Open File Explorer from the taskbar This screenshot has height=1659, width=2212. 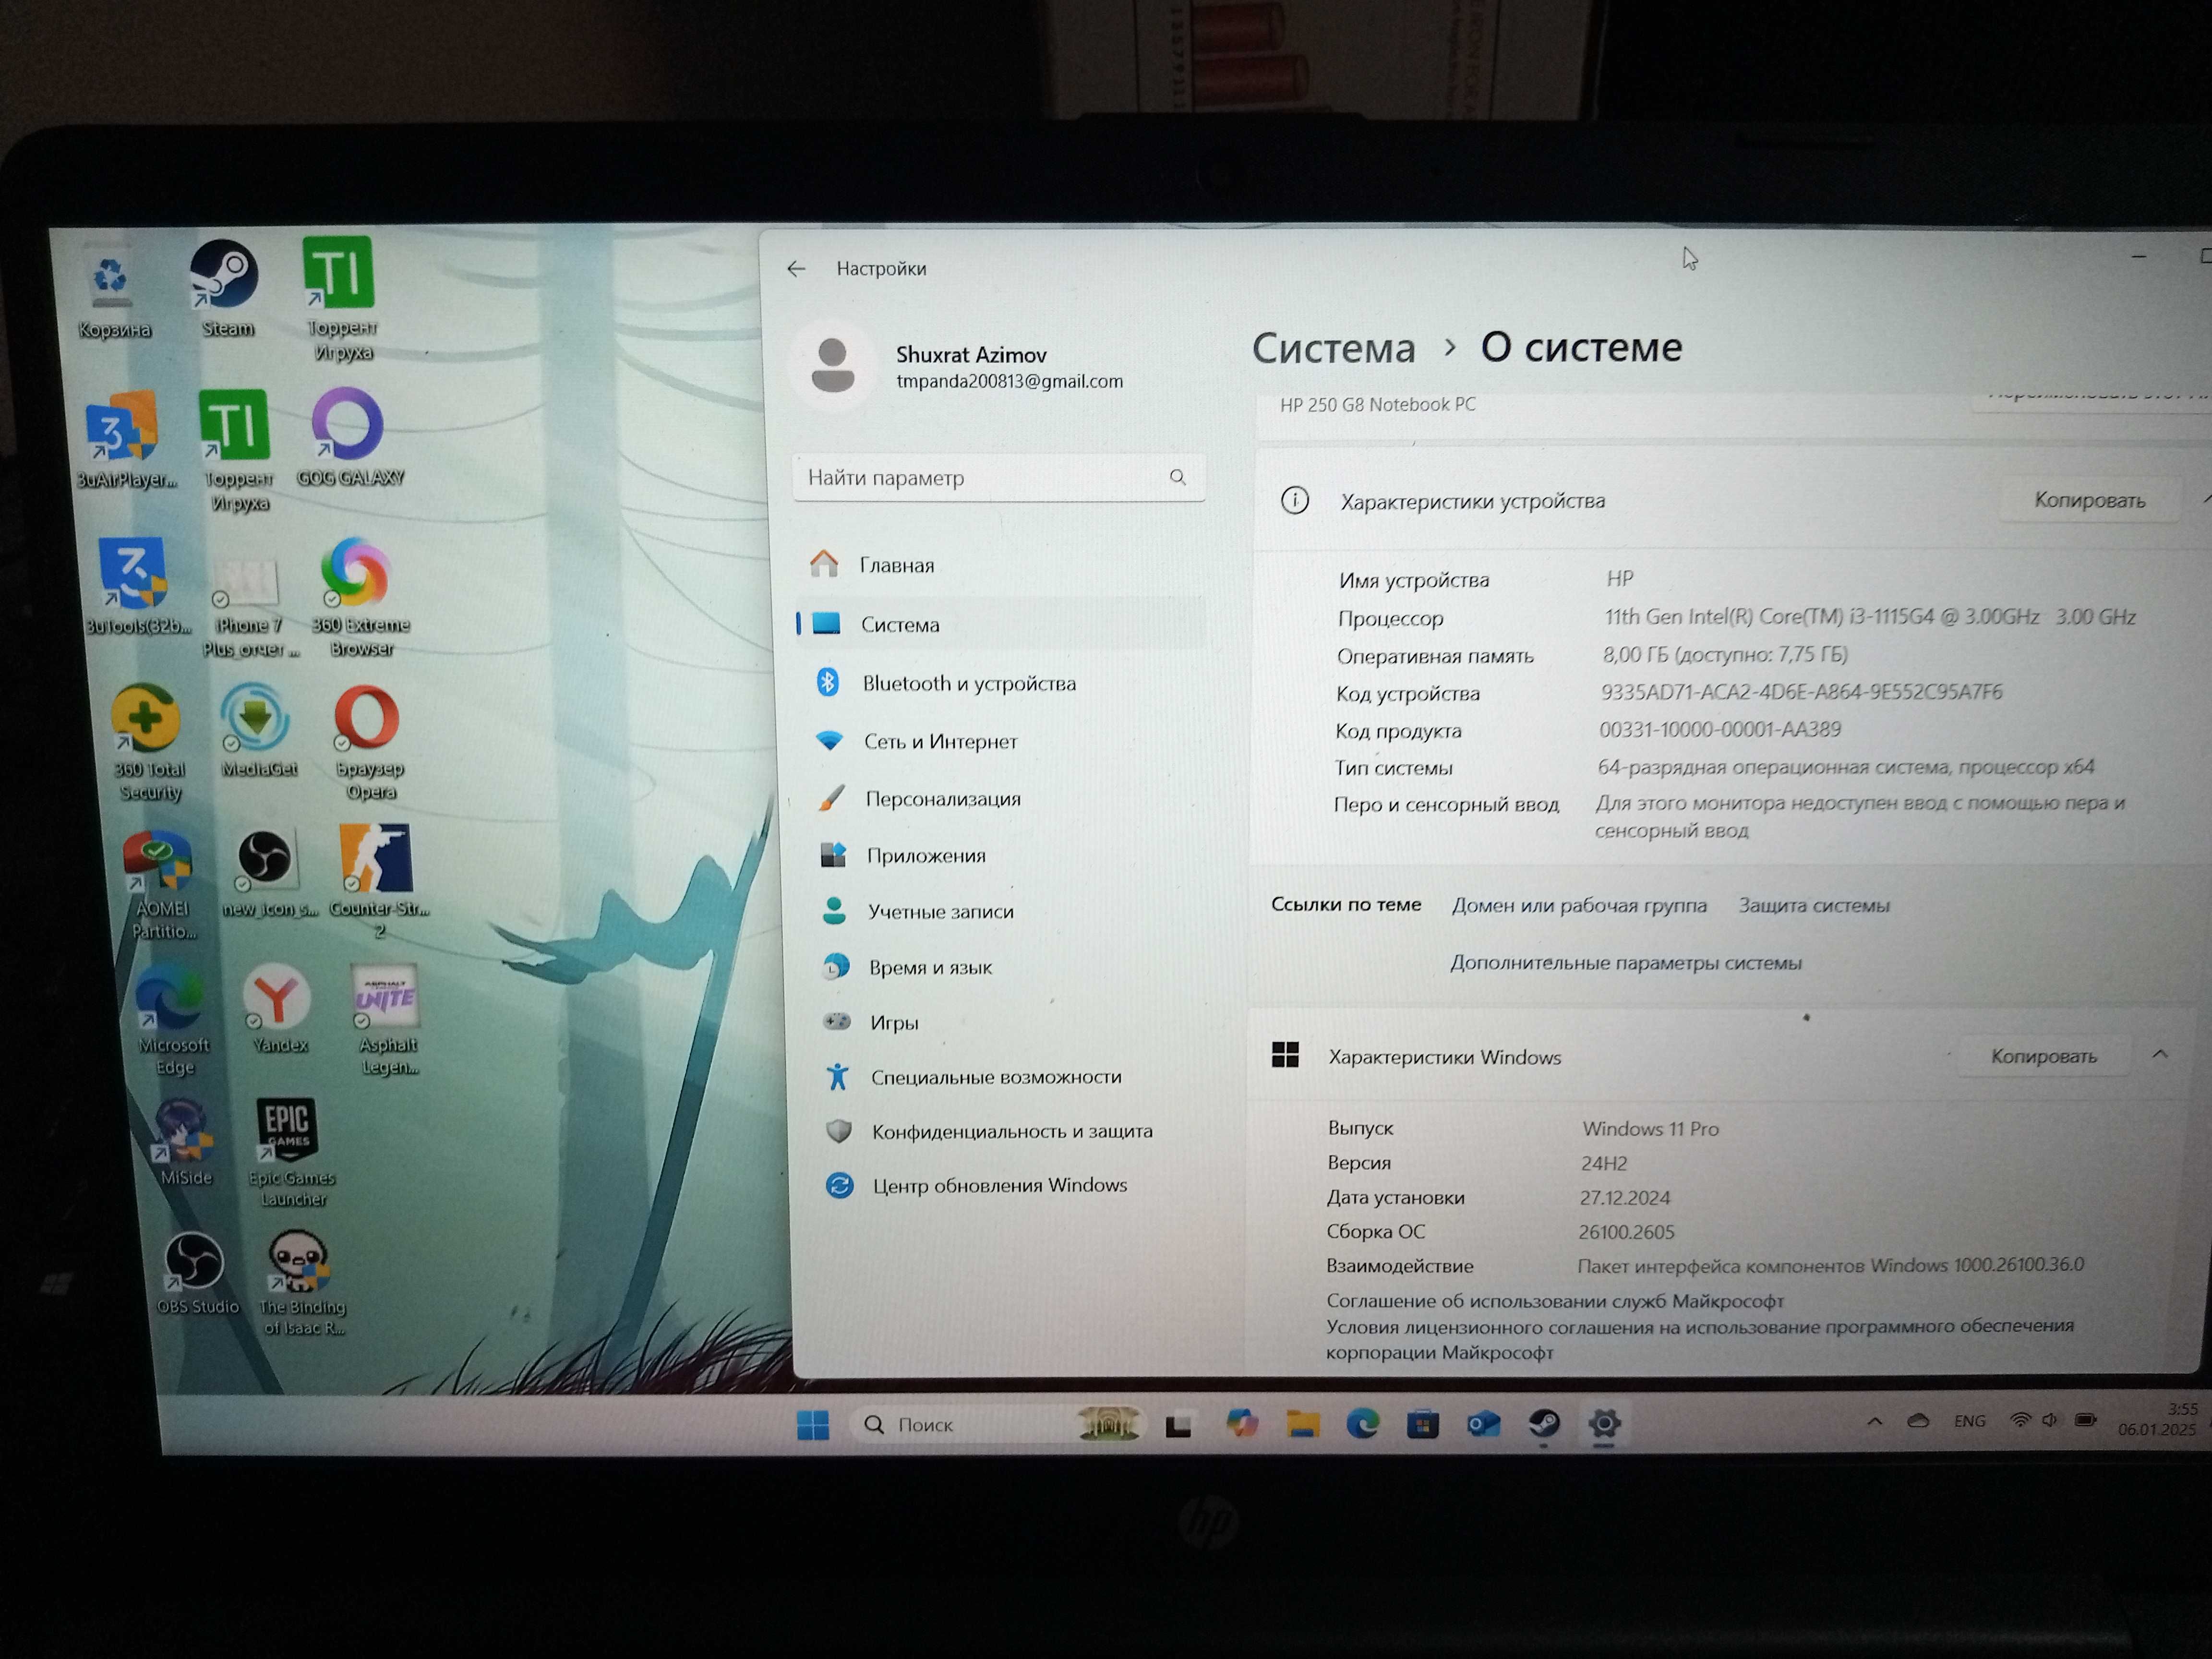pos(1302,1424)
